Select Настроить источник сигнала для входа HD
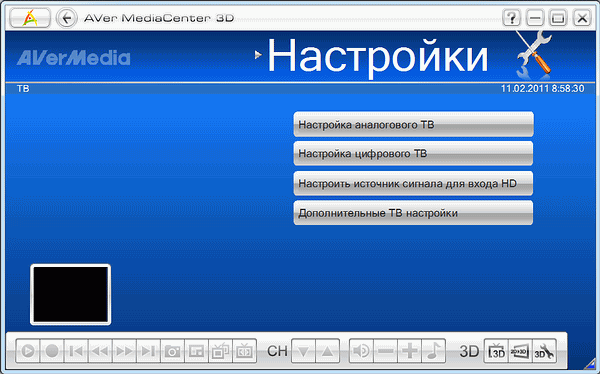600x374 pixels. 413,183
